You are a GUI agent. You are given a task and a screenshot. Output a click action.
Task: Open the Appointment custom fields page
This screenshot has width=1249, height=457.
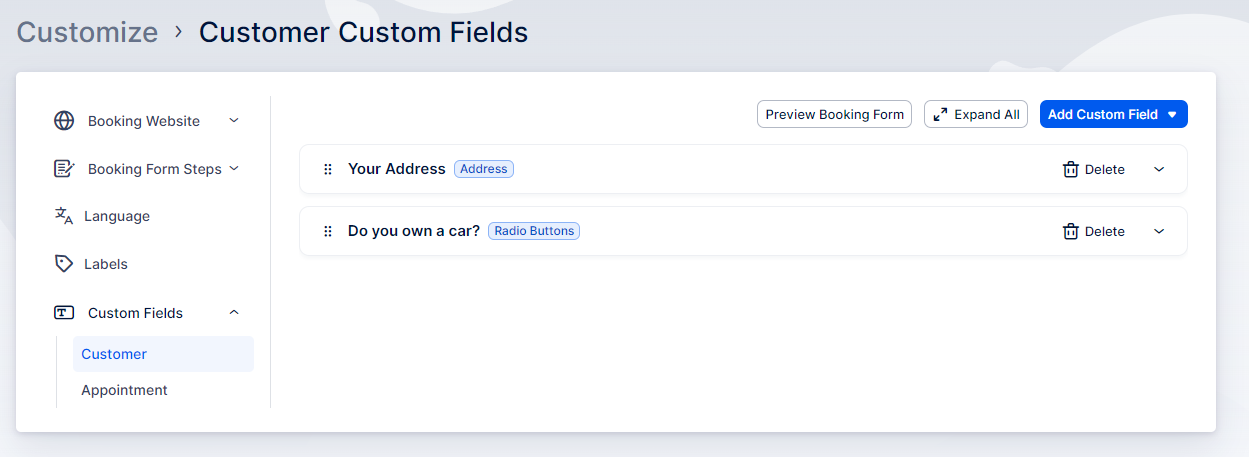(124, 390)
